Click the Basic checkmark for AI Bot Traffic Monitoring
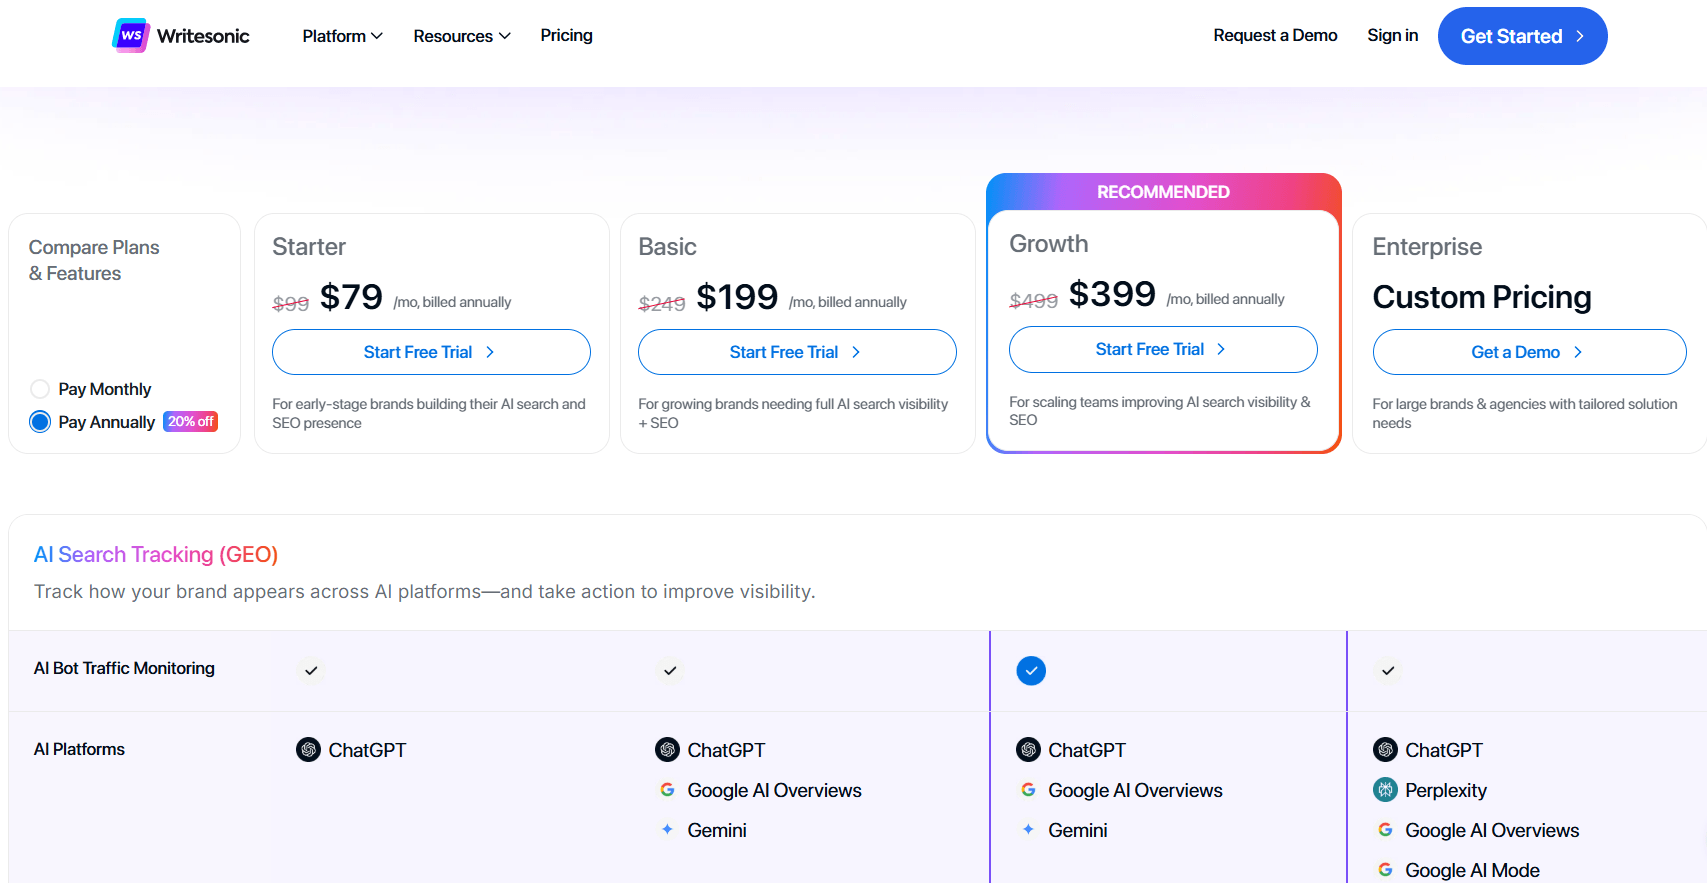 pos(670,671)
